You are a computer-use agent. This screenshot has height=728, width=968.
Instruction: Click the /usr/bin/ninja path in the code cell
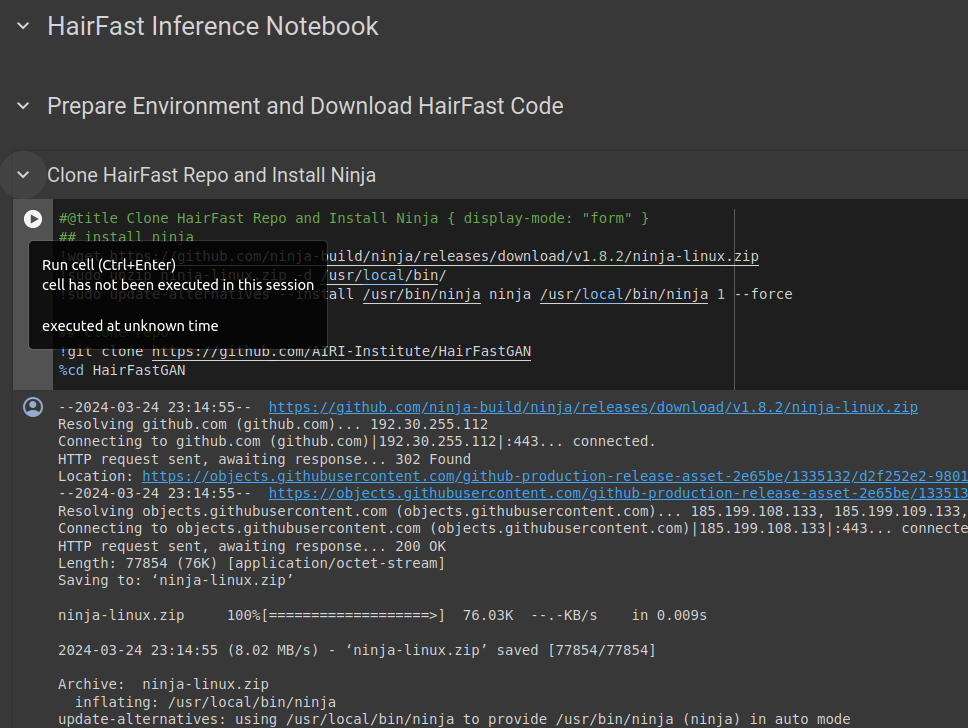tap(421, 294)
